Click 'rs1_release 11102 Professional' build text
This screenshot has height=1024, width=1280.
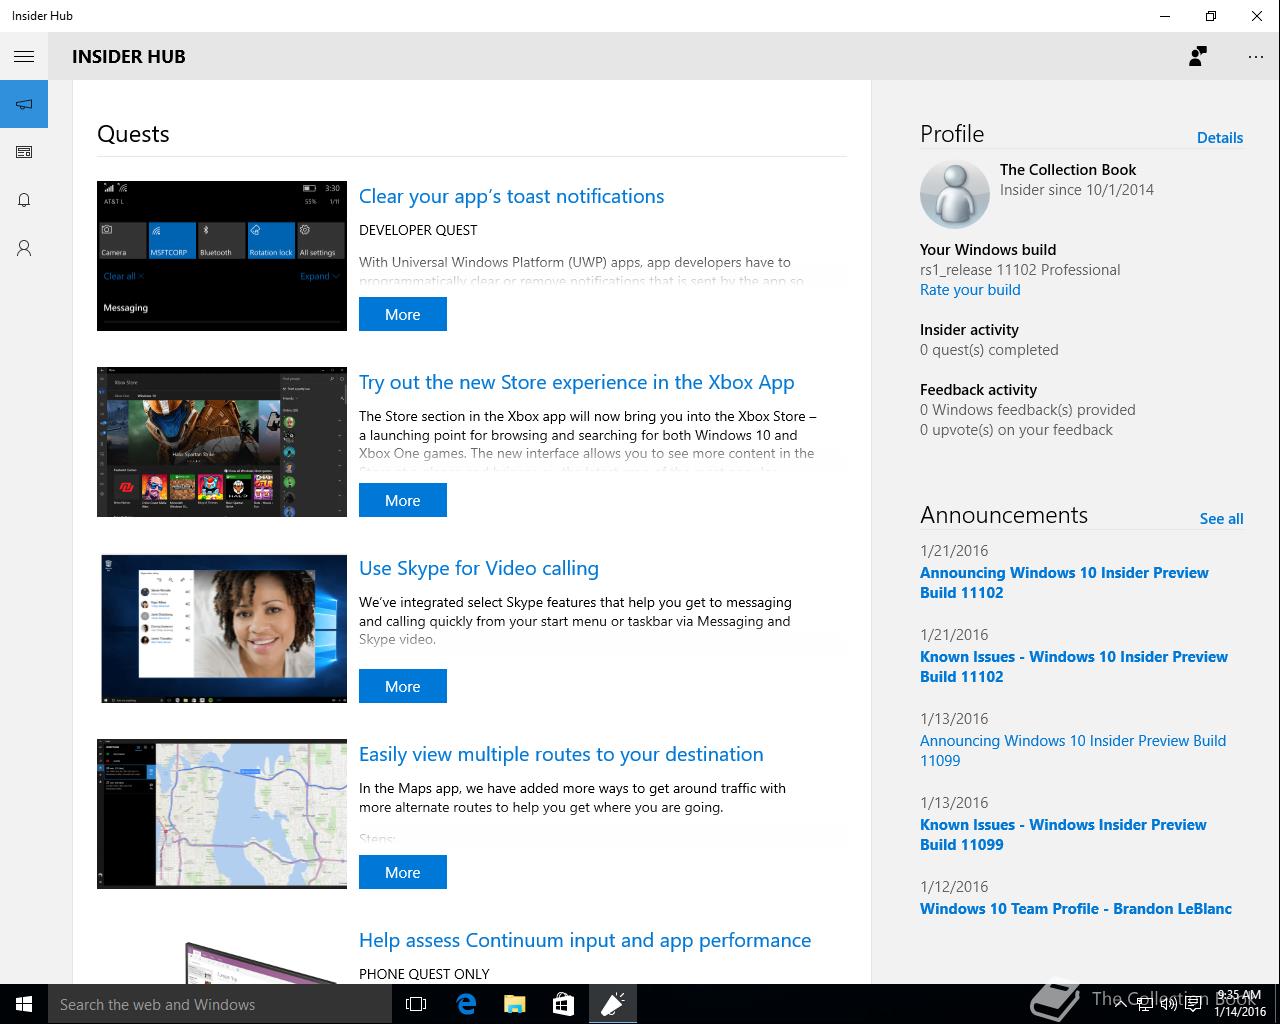click(1020, 270)
